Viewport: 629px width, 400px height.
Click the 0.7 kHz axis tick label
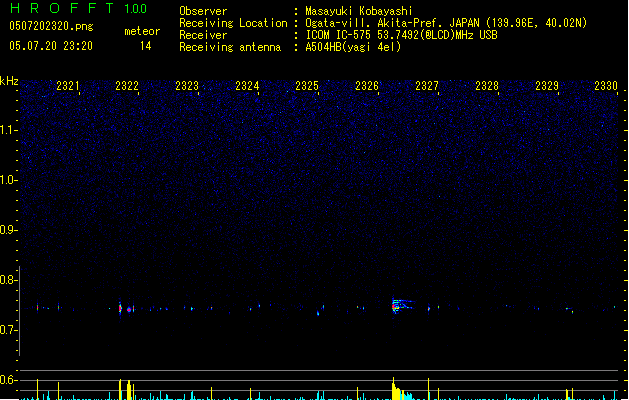click(8, 330)
